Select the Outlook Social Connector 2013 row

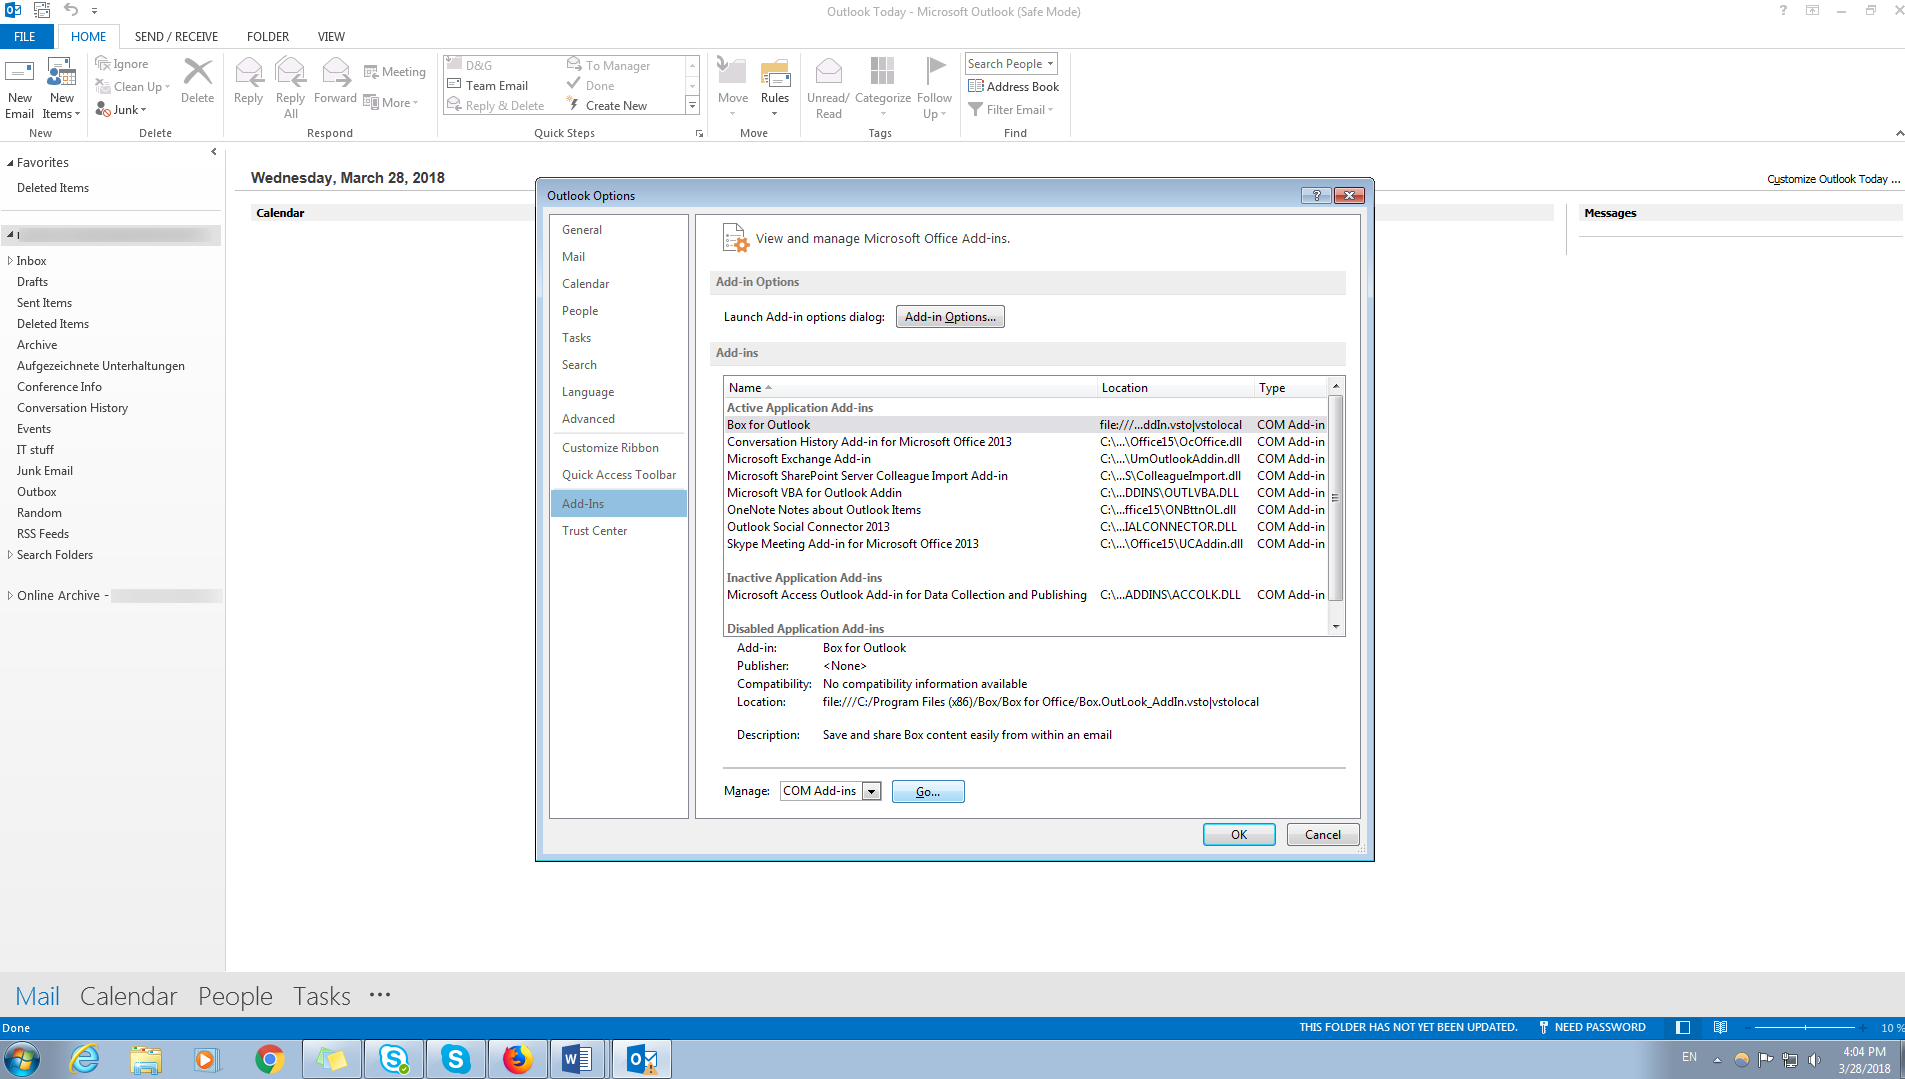1026,527
